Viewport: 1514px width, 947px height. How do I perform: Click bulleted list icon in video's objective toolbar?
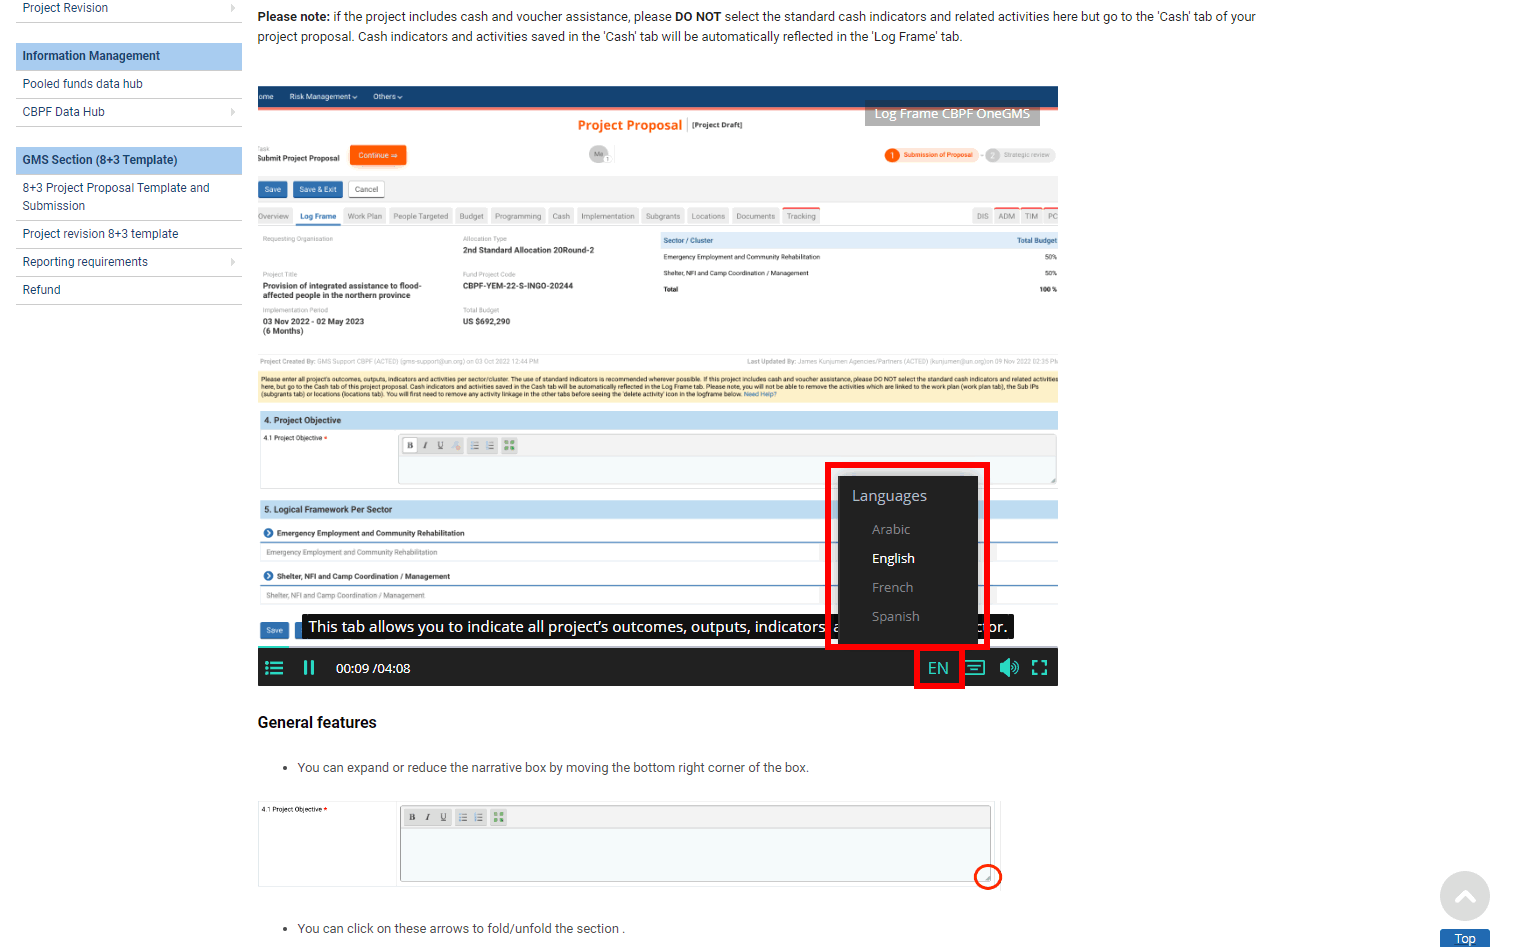[x=475, y=445]
